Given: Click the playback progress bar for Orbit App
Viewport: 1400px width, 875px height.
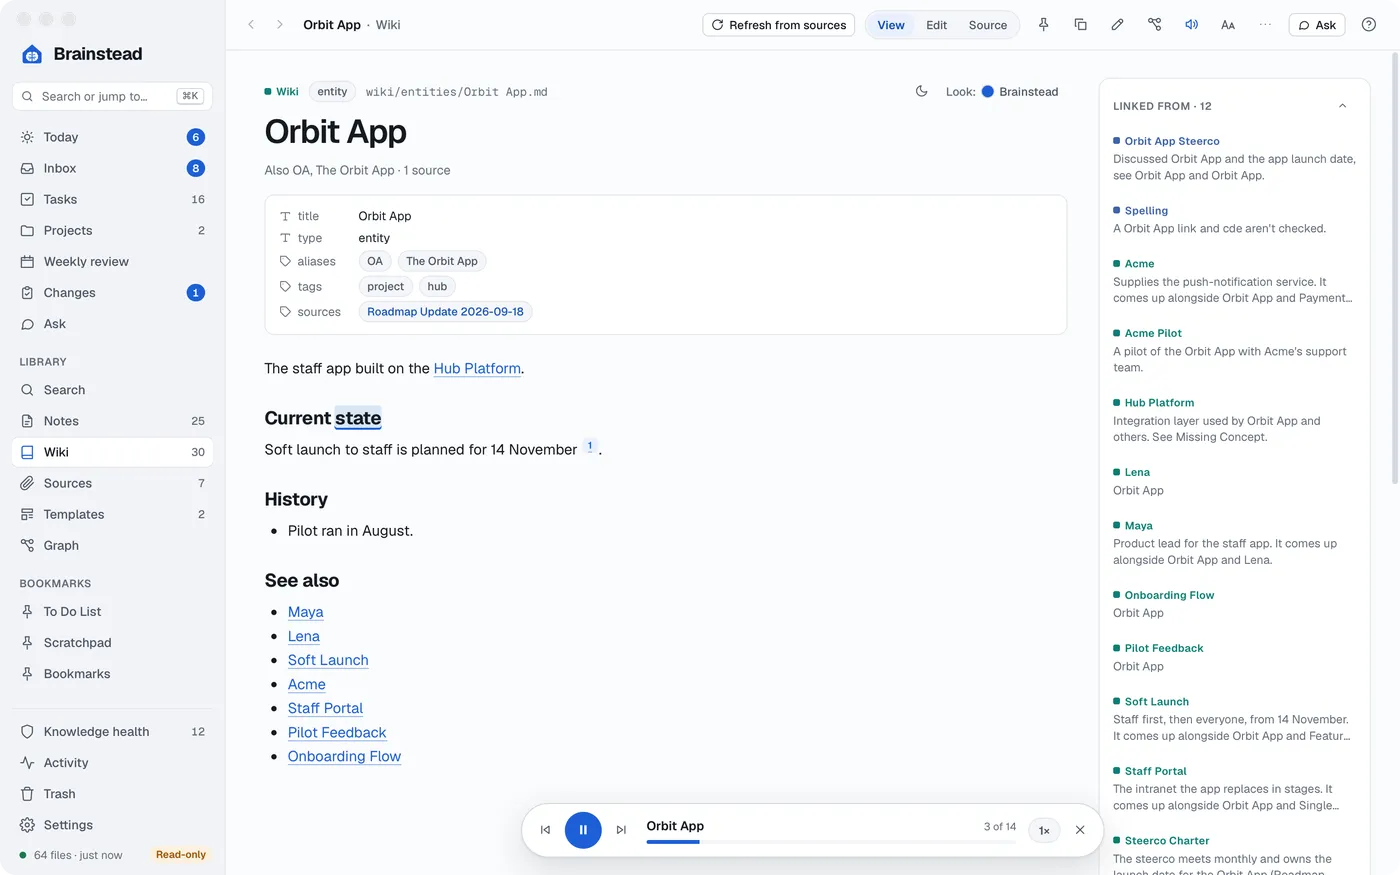Looking at the screenshot, I should point(831,842).
